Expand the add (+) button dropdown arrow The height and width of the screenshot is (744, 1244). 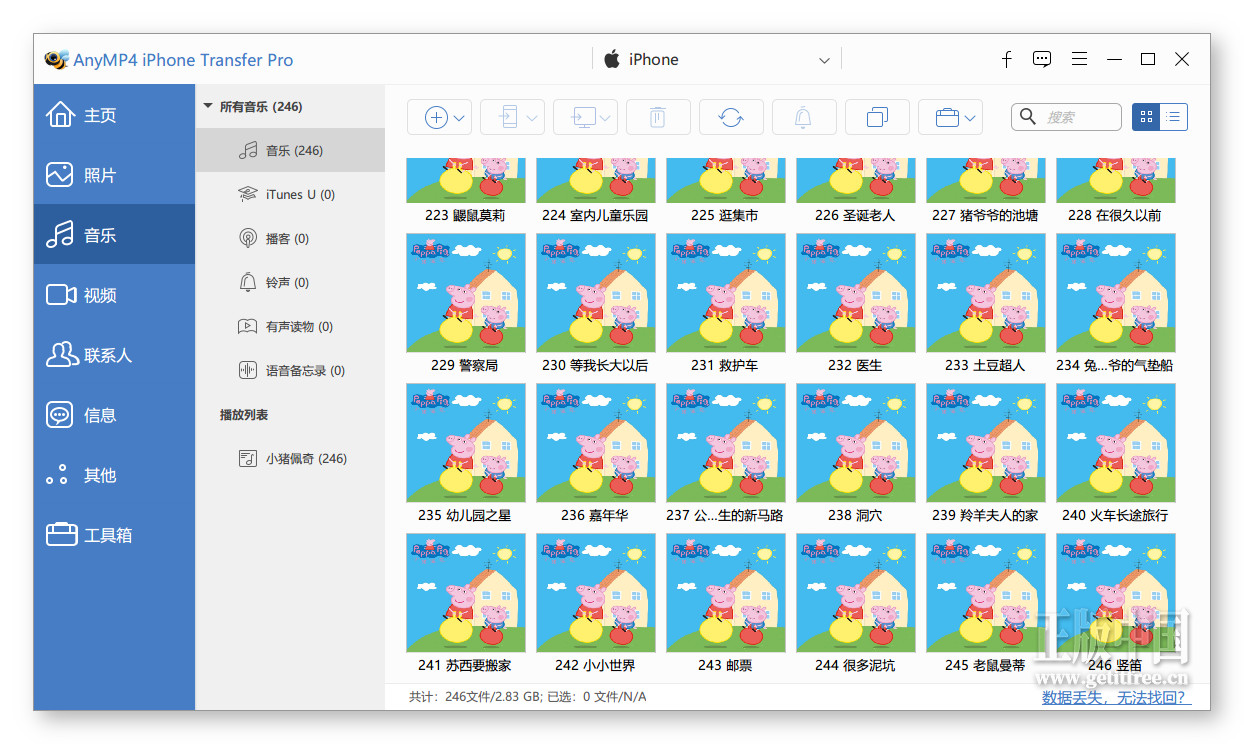point(459,118)
